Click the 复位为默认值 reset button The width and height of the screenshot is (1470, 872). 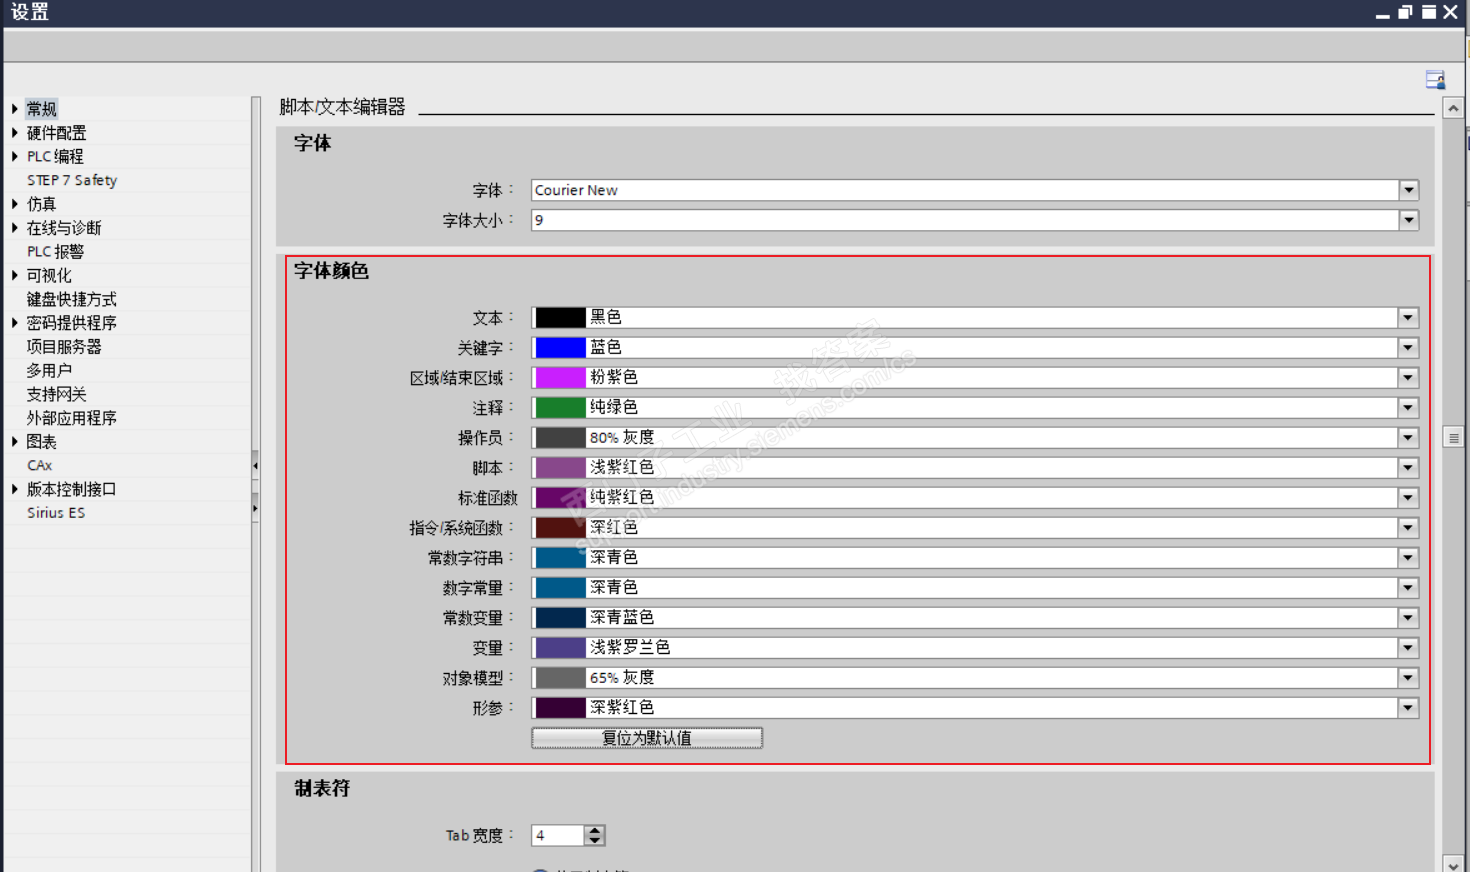tap(647, 738)
